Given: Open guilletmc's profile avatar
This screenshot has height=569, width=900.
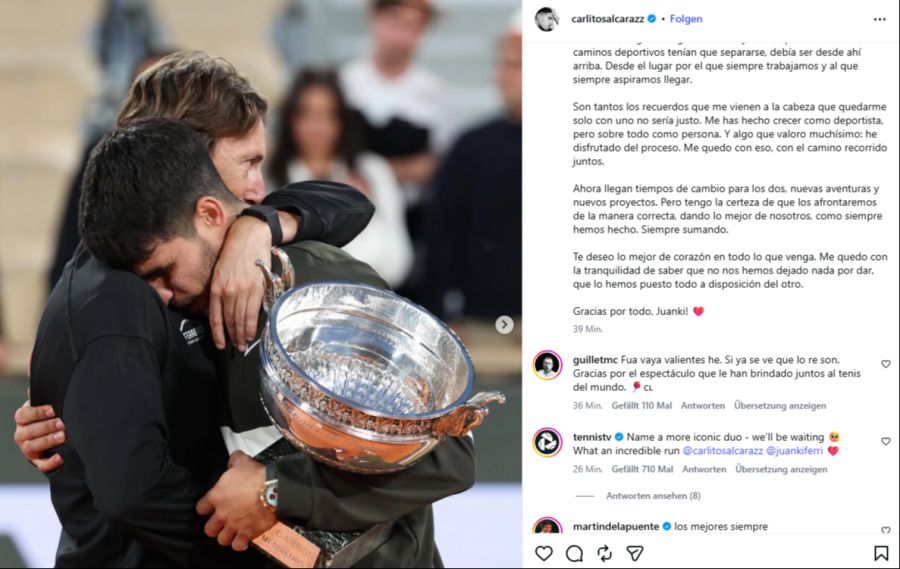Looking at the screenshot, I should [547, 365].
